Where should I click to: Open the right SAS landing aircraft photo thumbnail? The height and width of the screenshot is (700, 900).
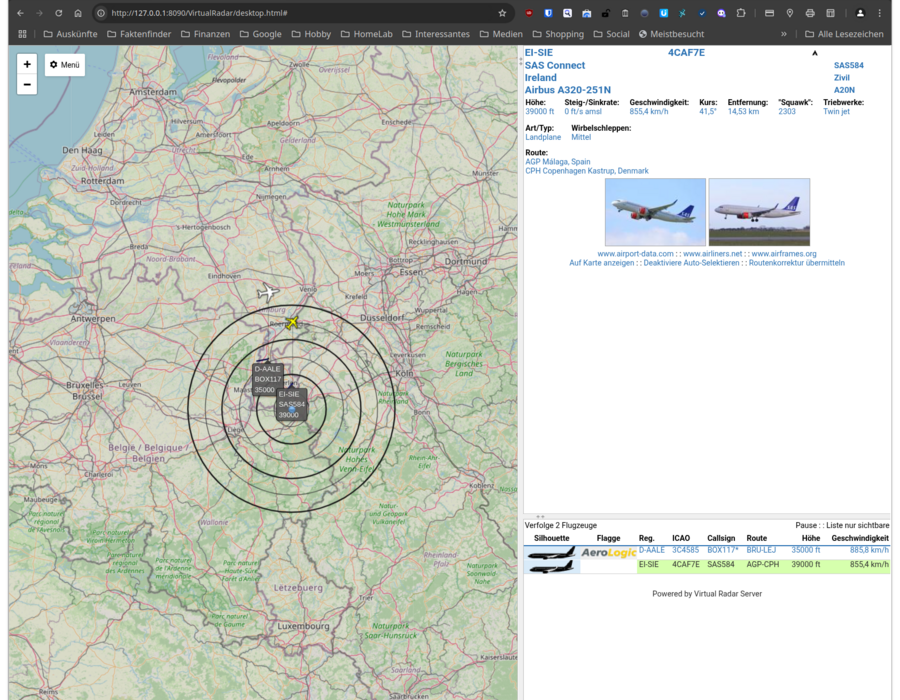759,212
